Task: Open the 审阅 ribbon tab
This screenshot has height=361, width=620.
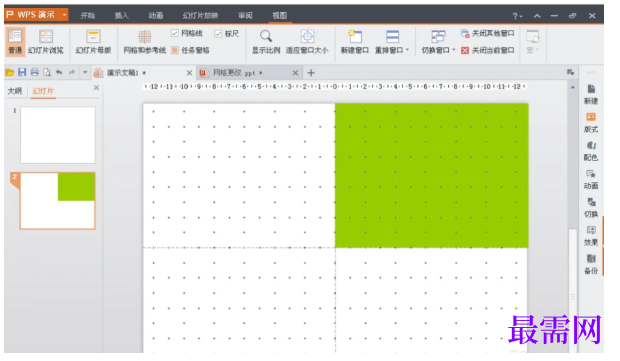Action: pyautogui.click(x=245, y=15)
